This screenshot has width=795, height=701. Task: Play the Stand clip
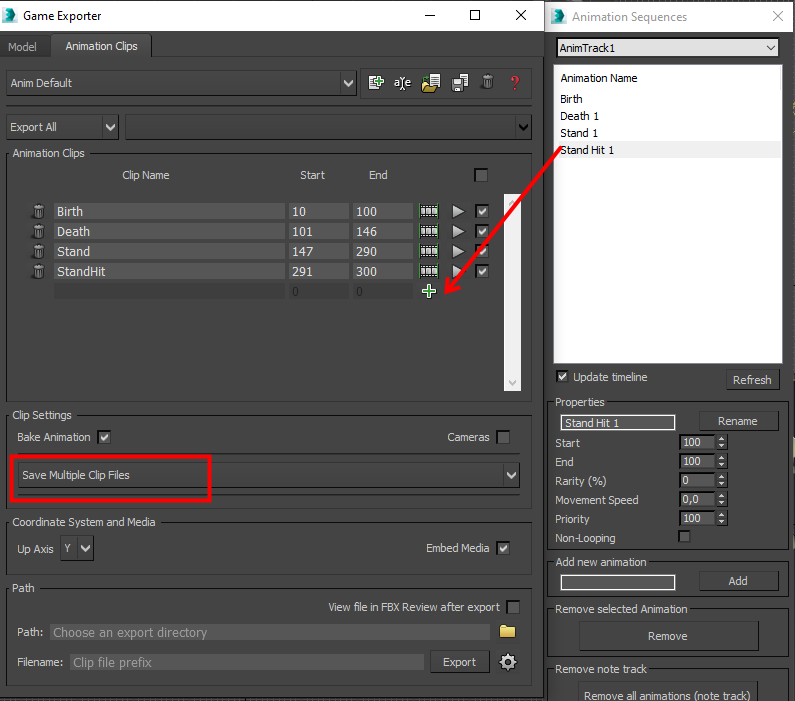click(x=458, y=251)
